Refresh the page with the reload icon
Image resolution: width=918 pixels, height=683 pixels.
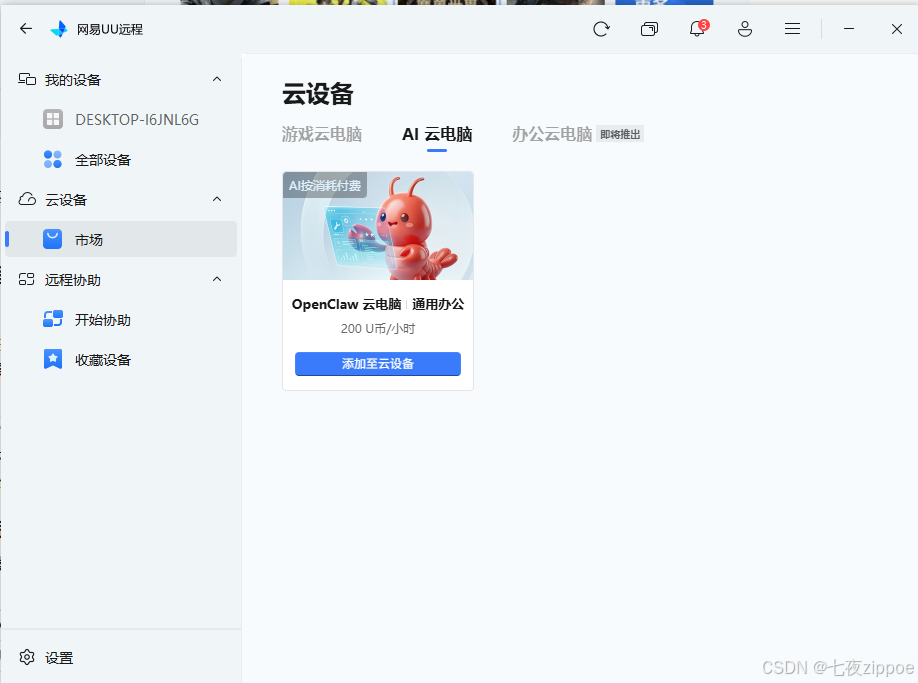(601, 29)
